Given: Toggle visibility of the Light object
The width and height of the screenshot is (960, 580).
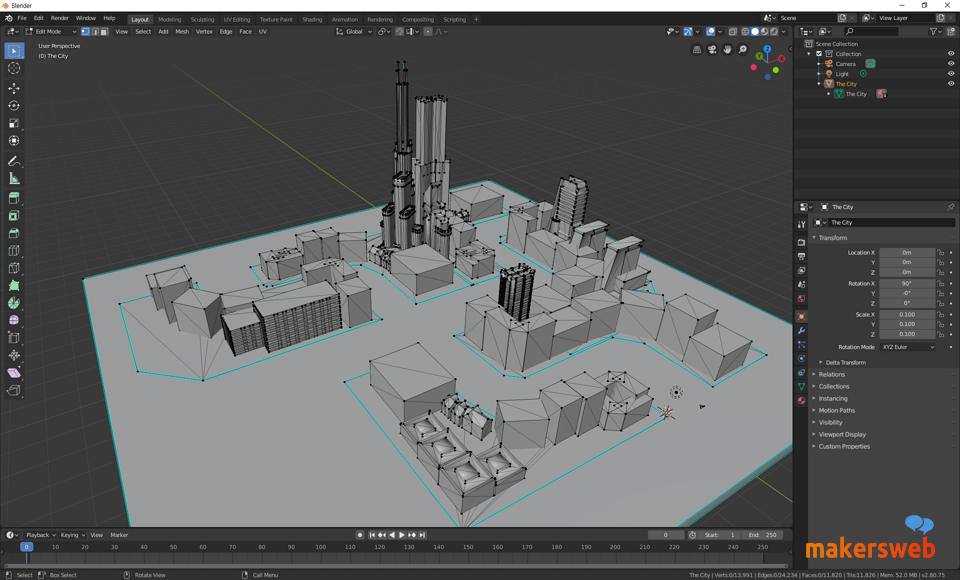Looking at the screenshot, I should pos(951,74).
